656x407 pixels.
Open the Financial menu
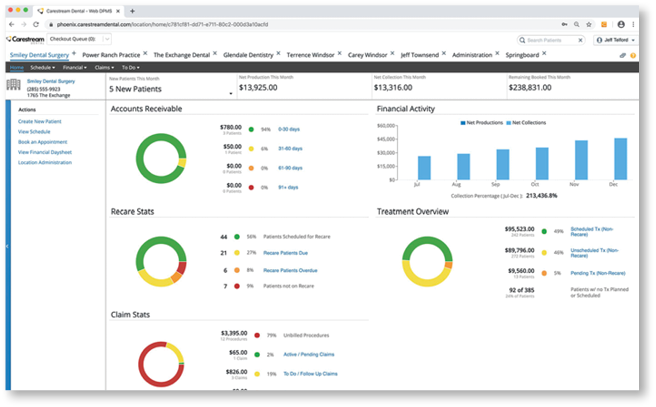[74, 67]
